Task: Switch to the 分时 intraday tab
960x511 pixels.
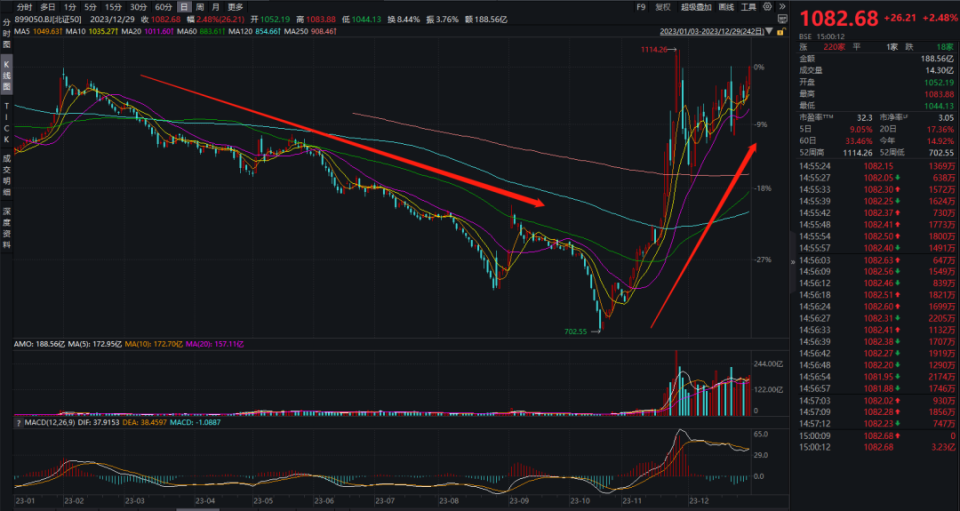Action: click(x=24, y=7)
